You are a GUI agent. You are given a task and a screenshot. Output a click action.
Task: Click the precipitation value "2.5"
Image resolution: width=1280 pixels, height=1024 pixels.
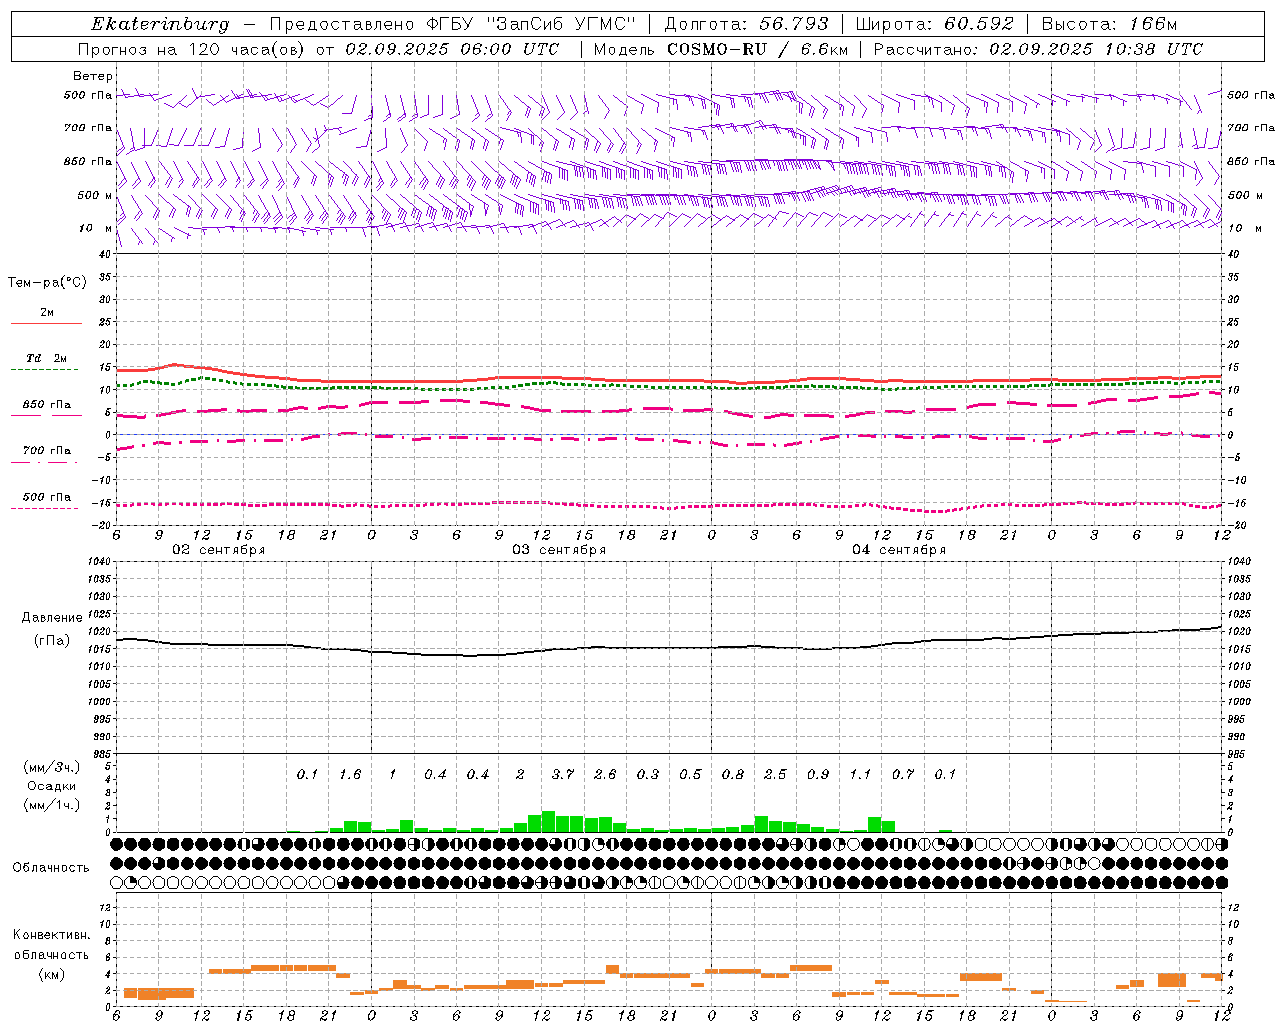[x=775, y=775]
